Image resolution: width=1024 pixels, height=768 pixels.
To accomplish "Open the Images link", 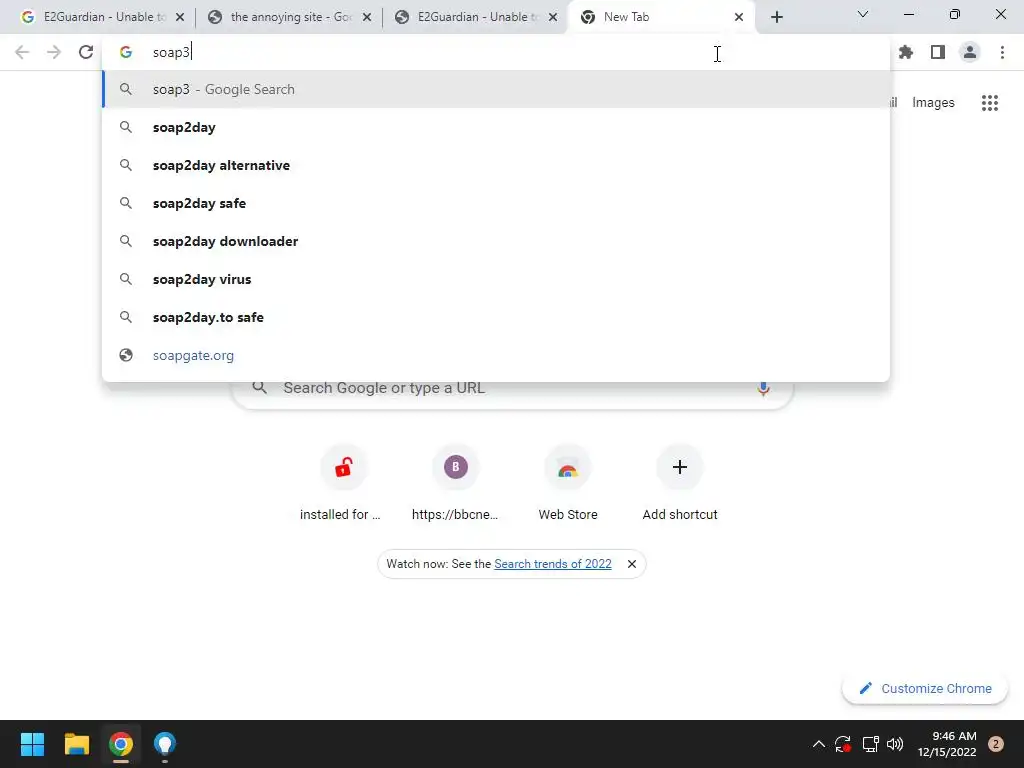I will click(x=933, y=103).
